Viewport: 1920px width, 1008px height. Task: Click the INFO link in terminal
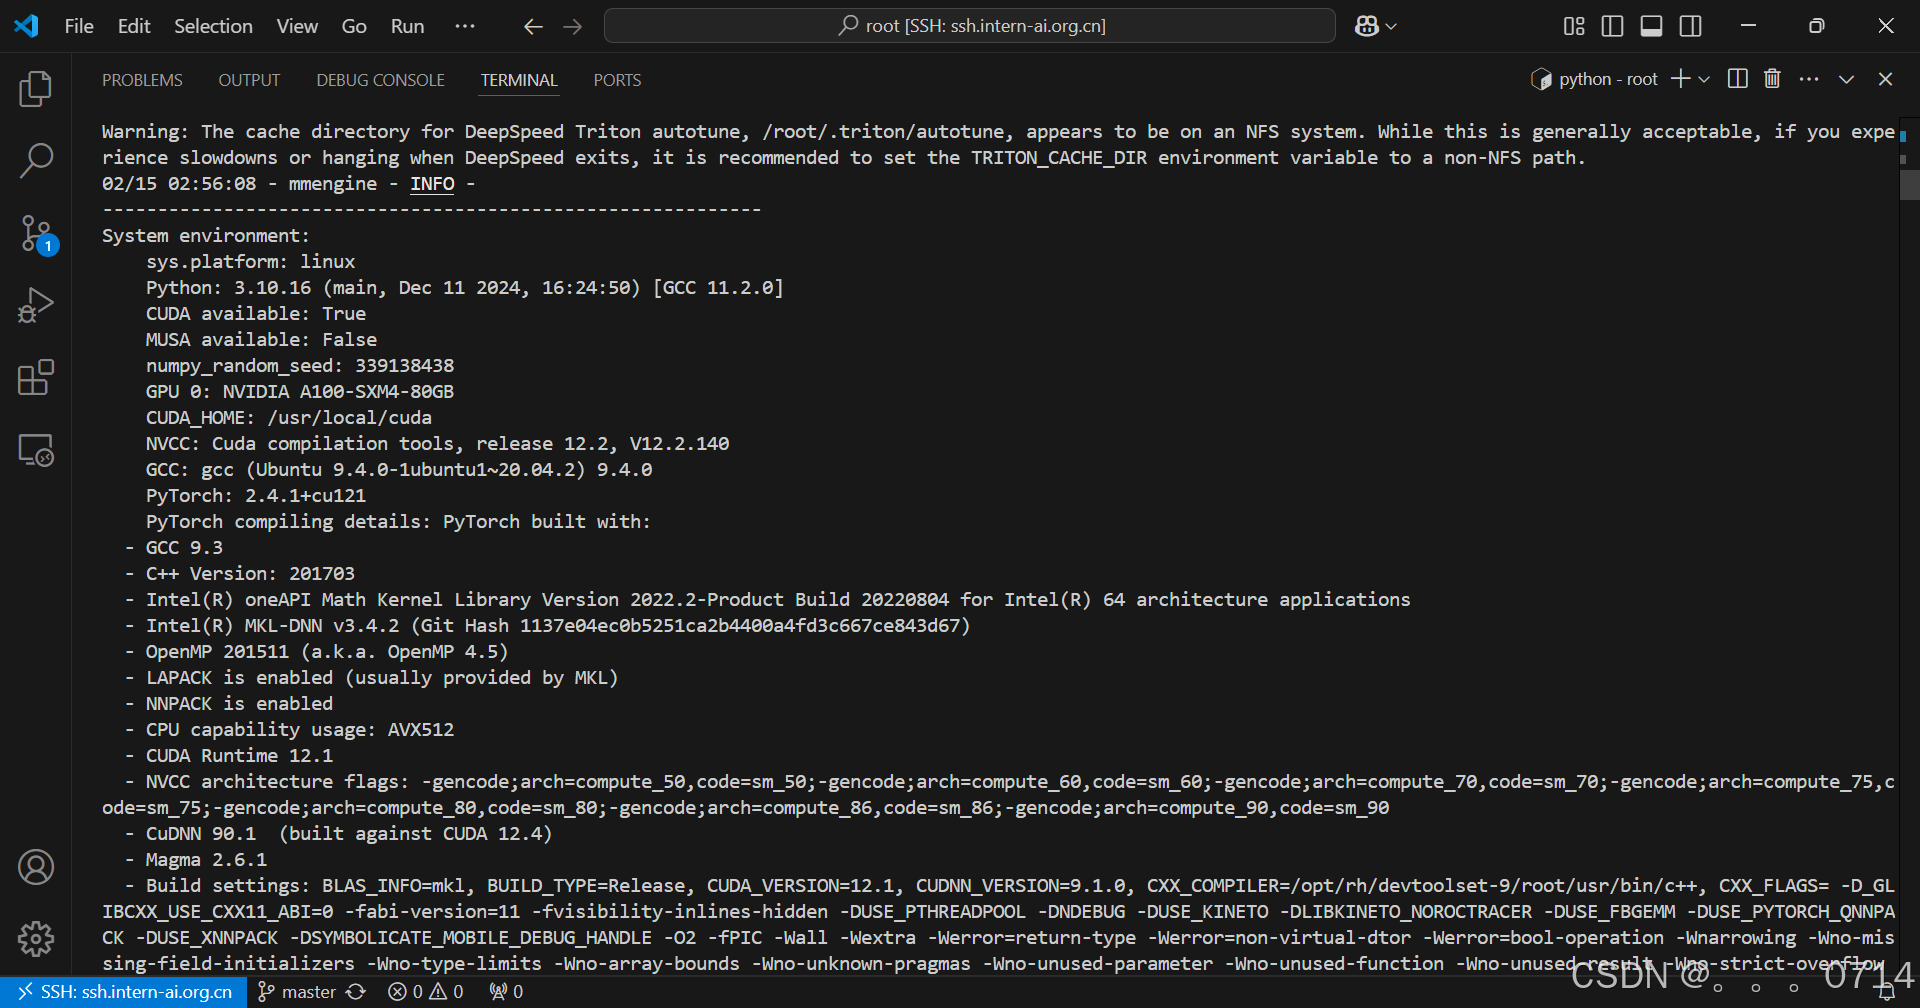click(x=432, y=184)
